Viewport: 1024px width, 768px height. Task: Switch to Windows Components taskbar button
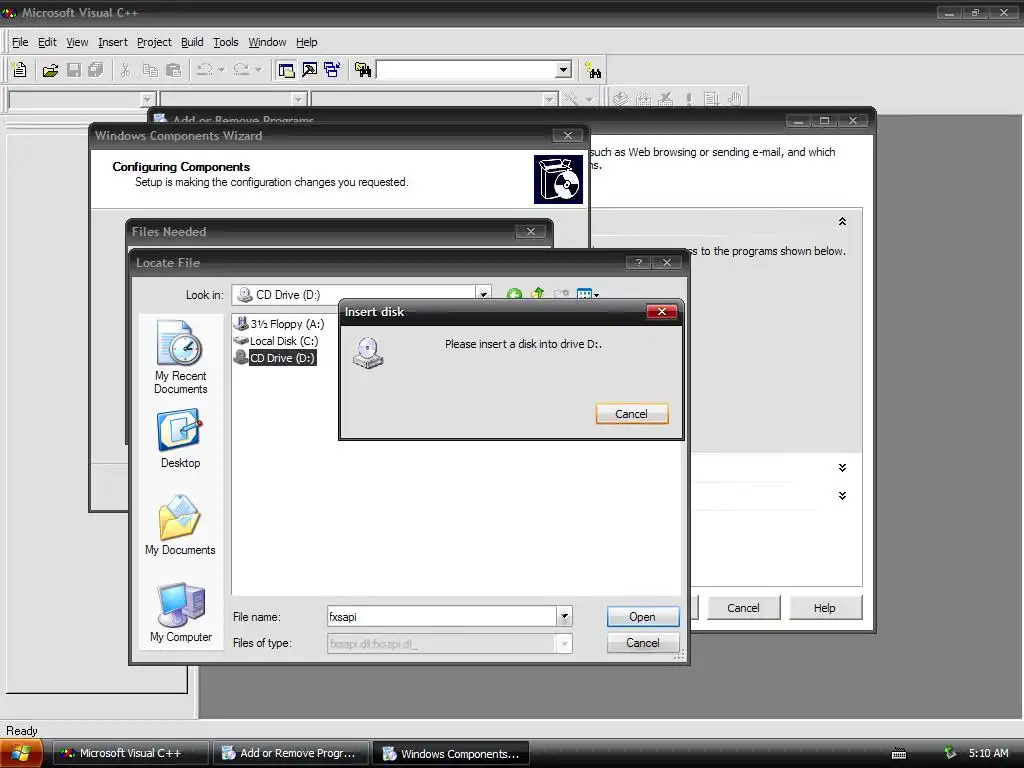point(451,753)
